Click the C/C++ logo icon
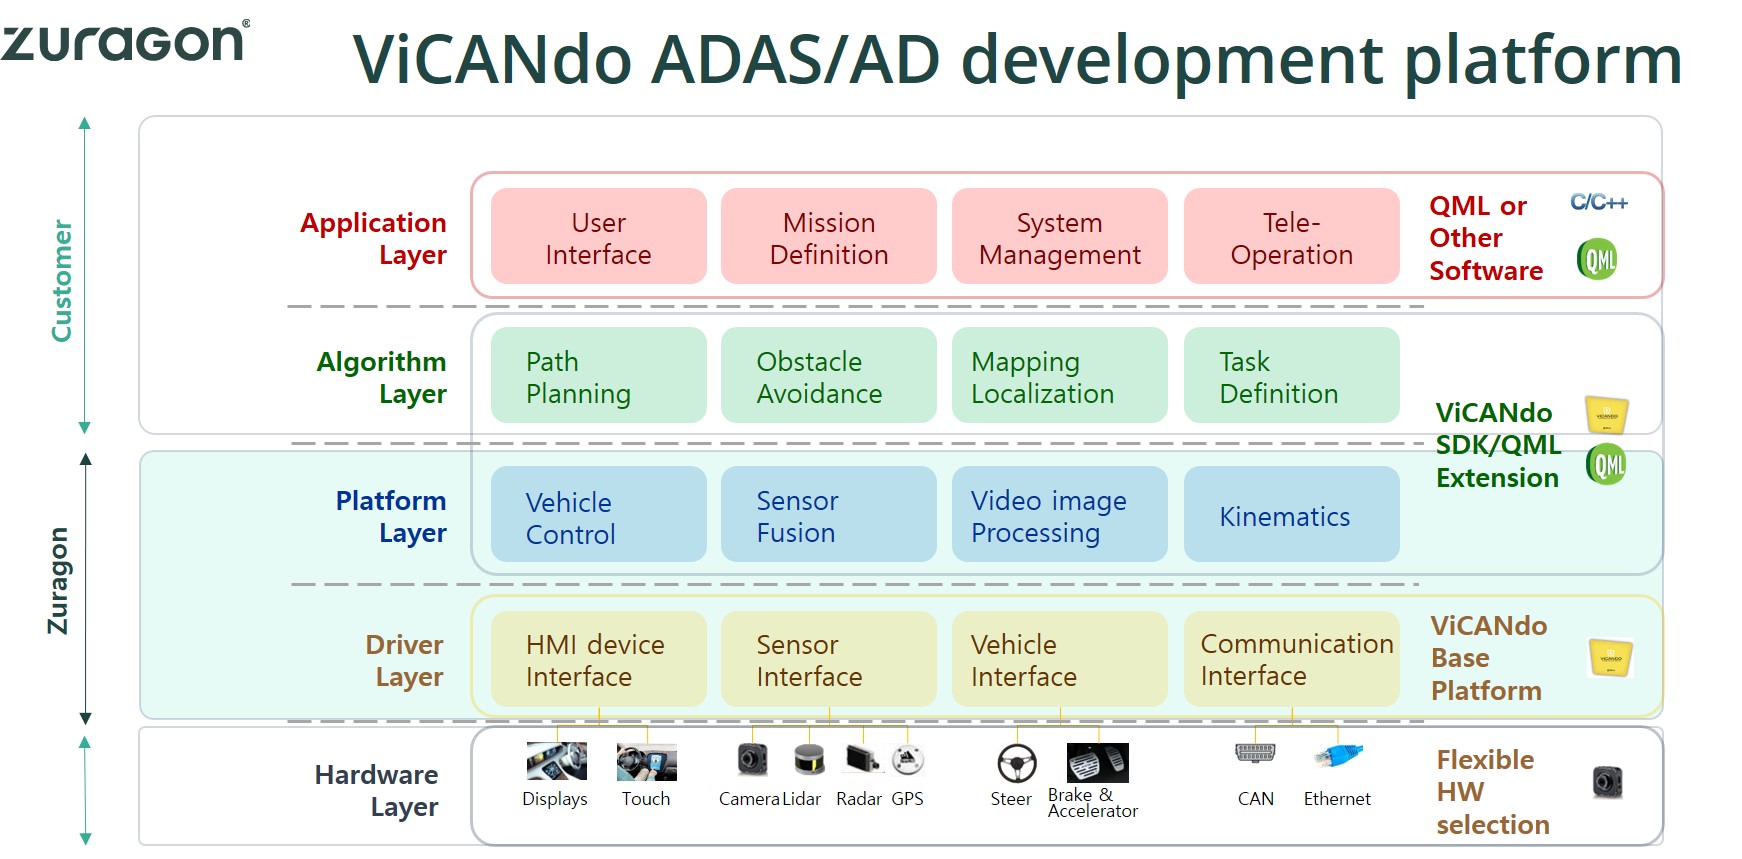Screen dimensions: 1742x859 1598,202
